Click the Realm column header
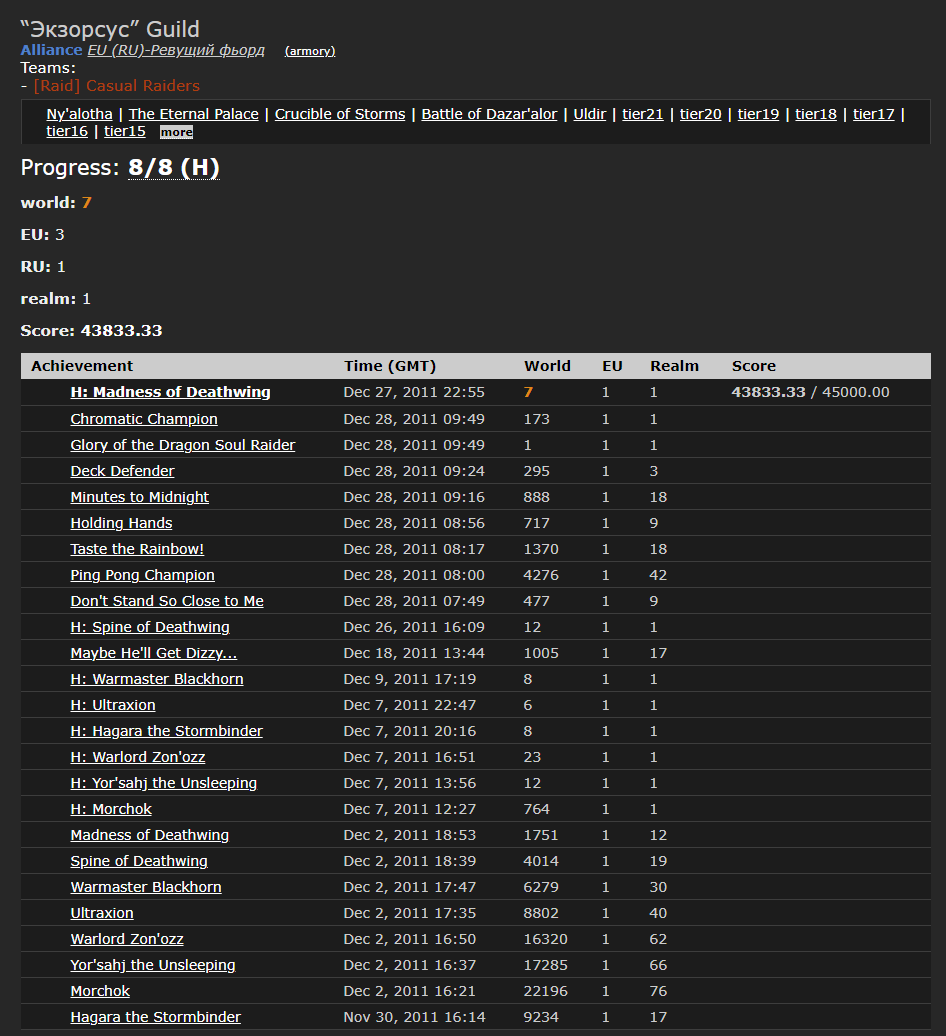This screenshot has height=1036, width=946. click(x=674, y=365)
